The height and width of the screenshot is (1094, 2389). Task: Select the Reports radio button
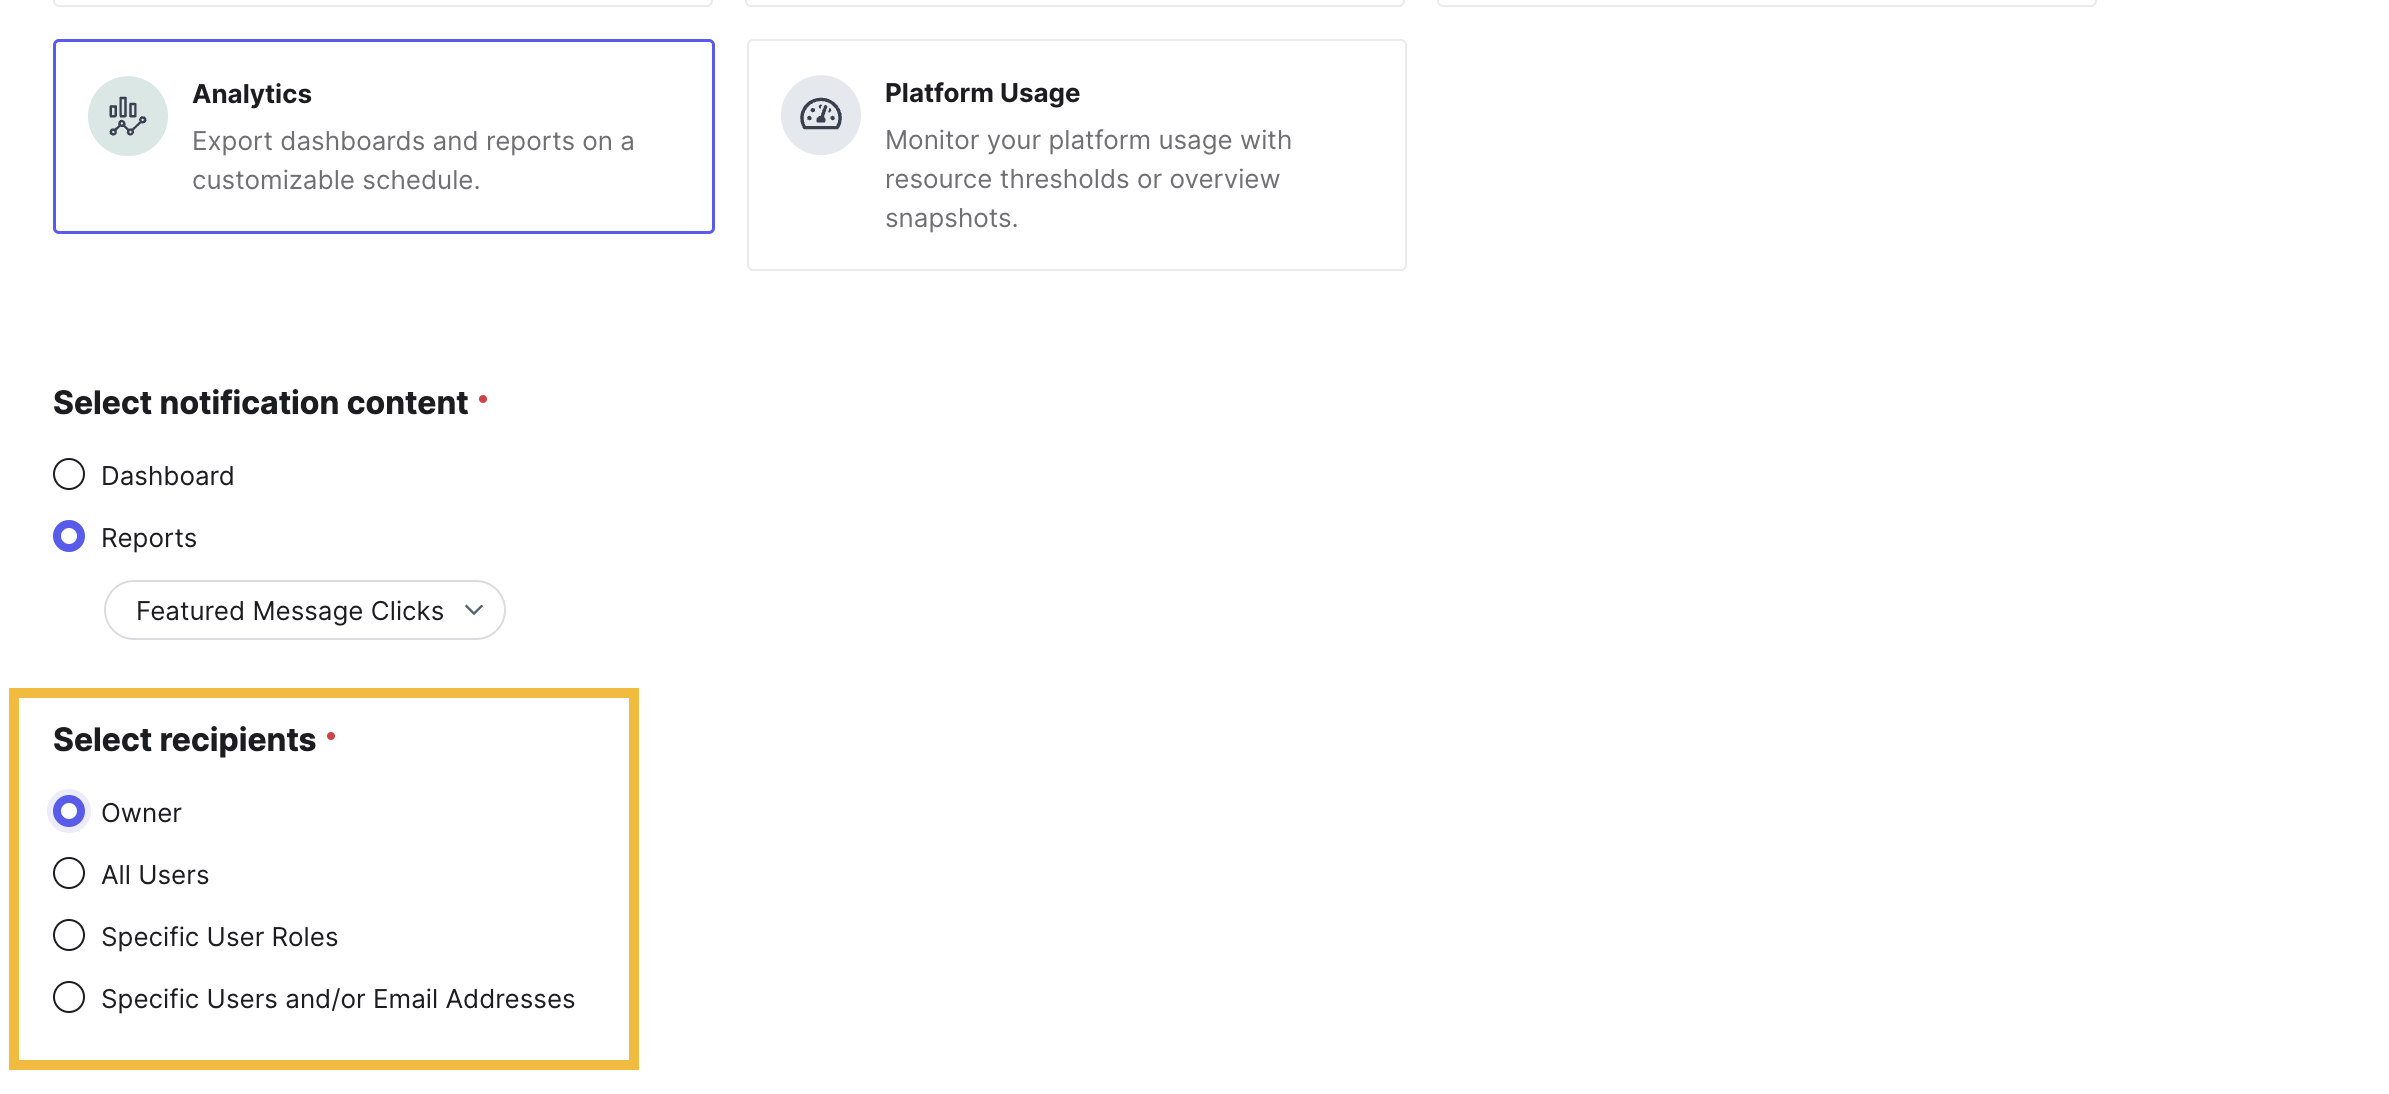click(69, 536)
